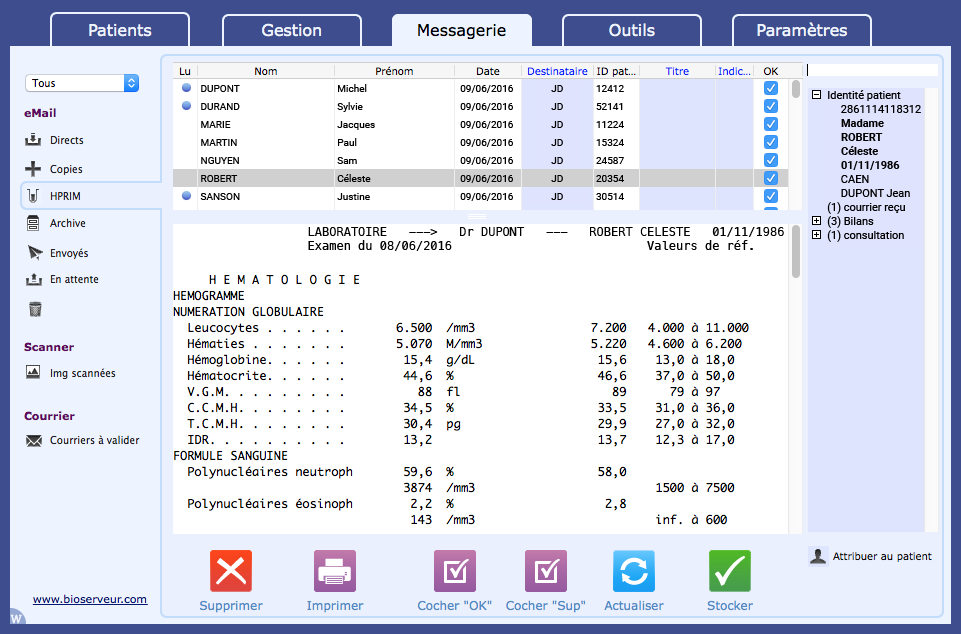Select the NGUYEN message row
This screenshot has height=634, width=961.
point(480,160)
